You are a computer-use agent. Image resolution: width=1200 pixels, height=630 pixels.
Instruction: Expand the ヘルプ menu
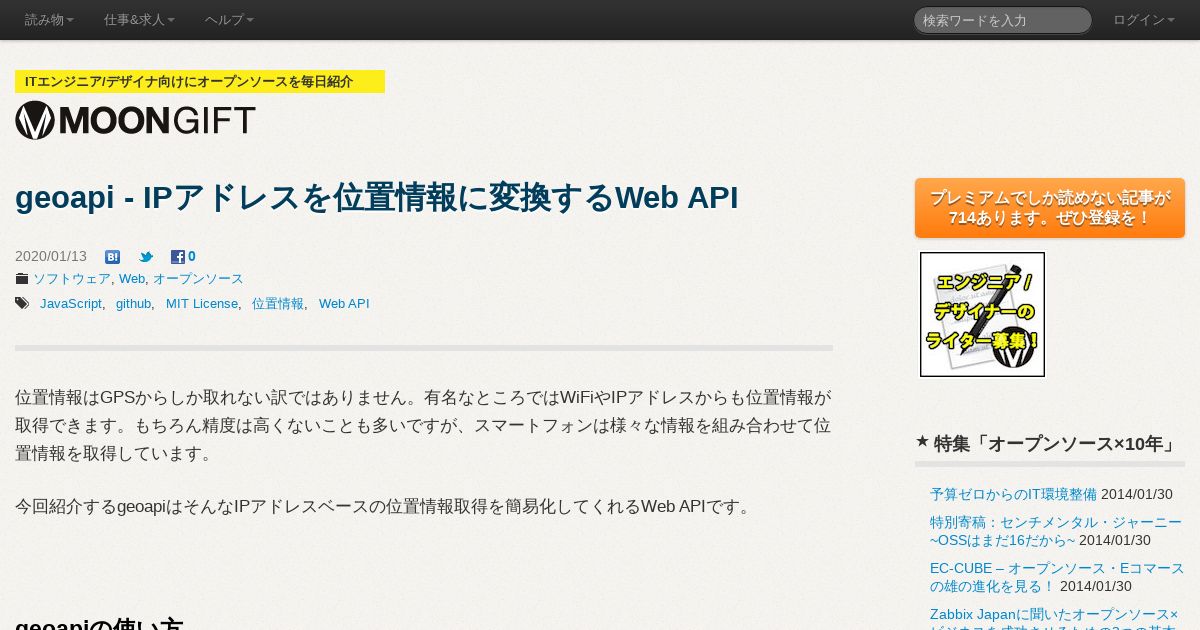229,20
